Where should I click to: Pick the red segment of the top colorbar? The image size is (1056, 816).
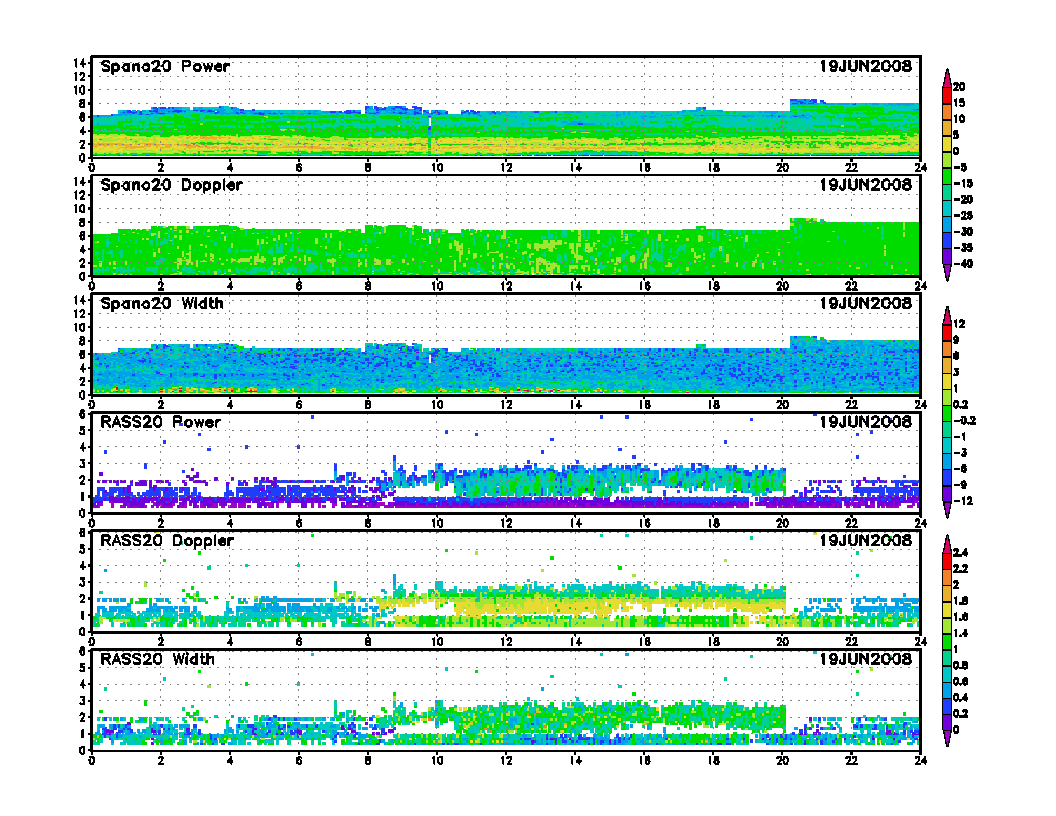[947, 95]
